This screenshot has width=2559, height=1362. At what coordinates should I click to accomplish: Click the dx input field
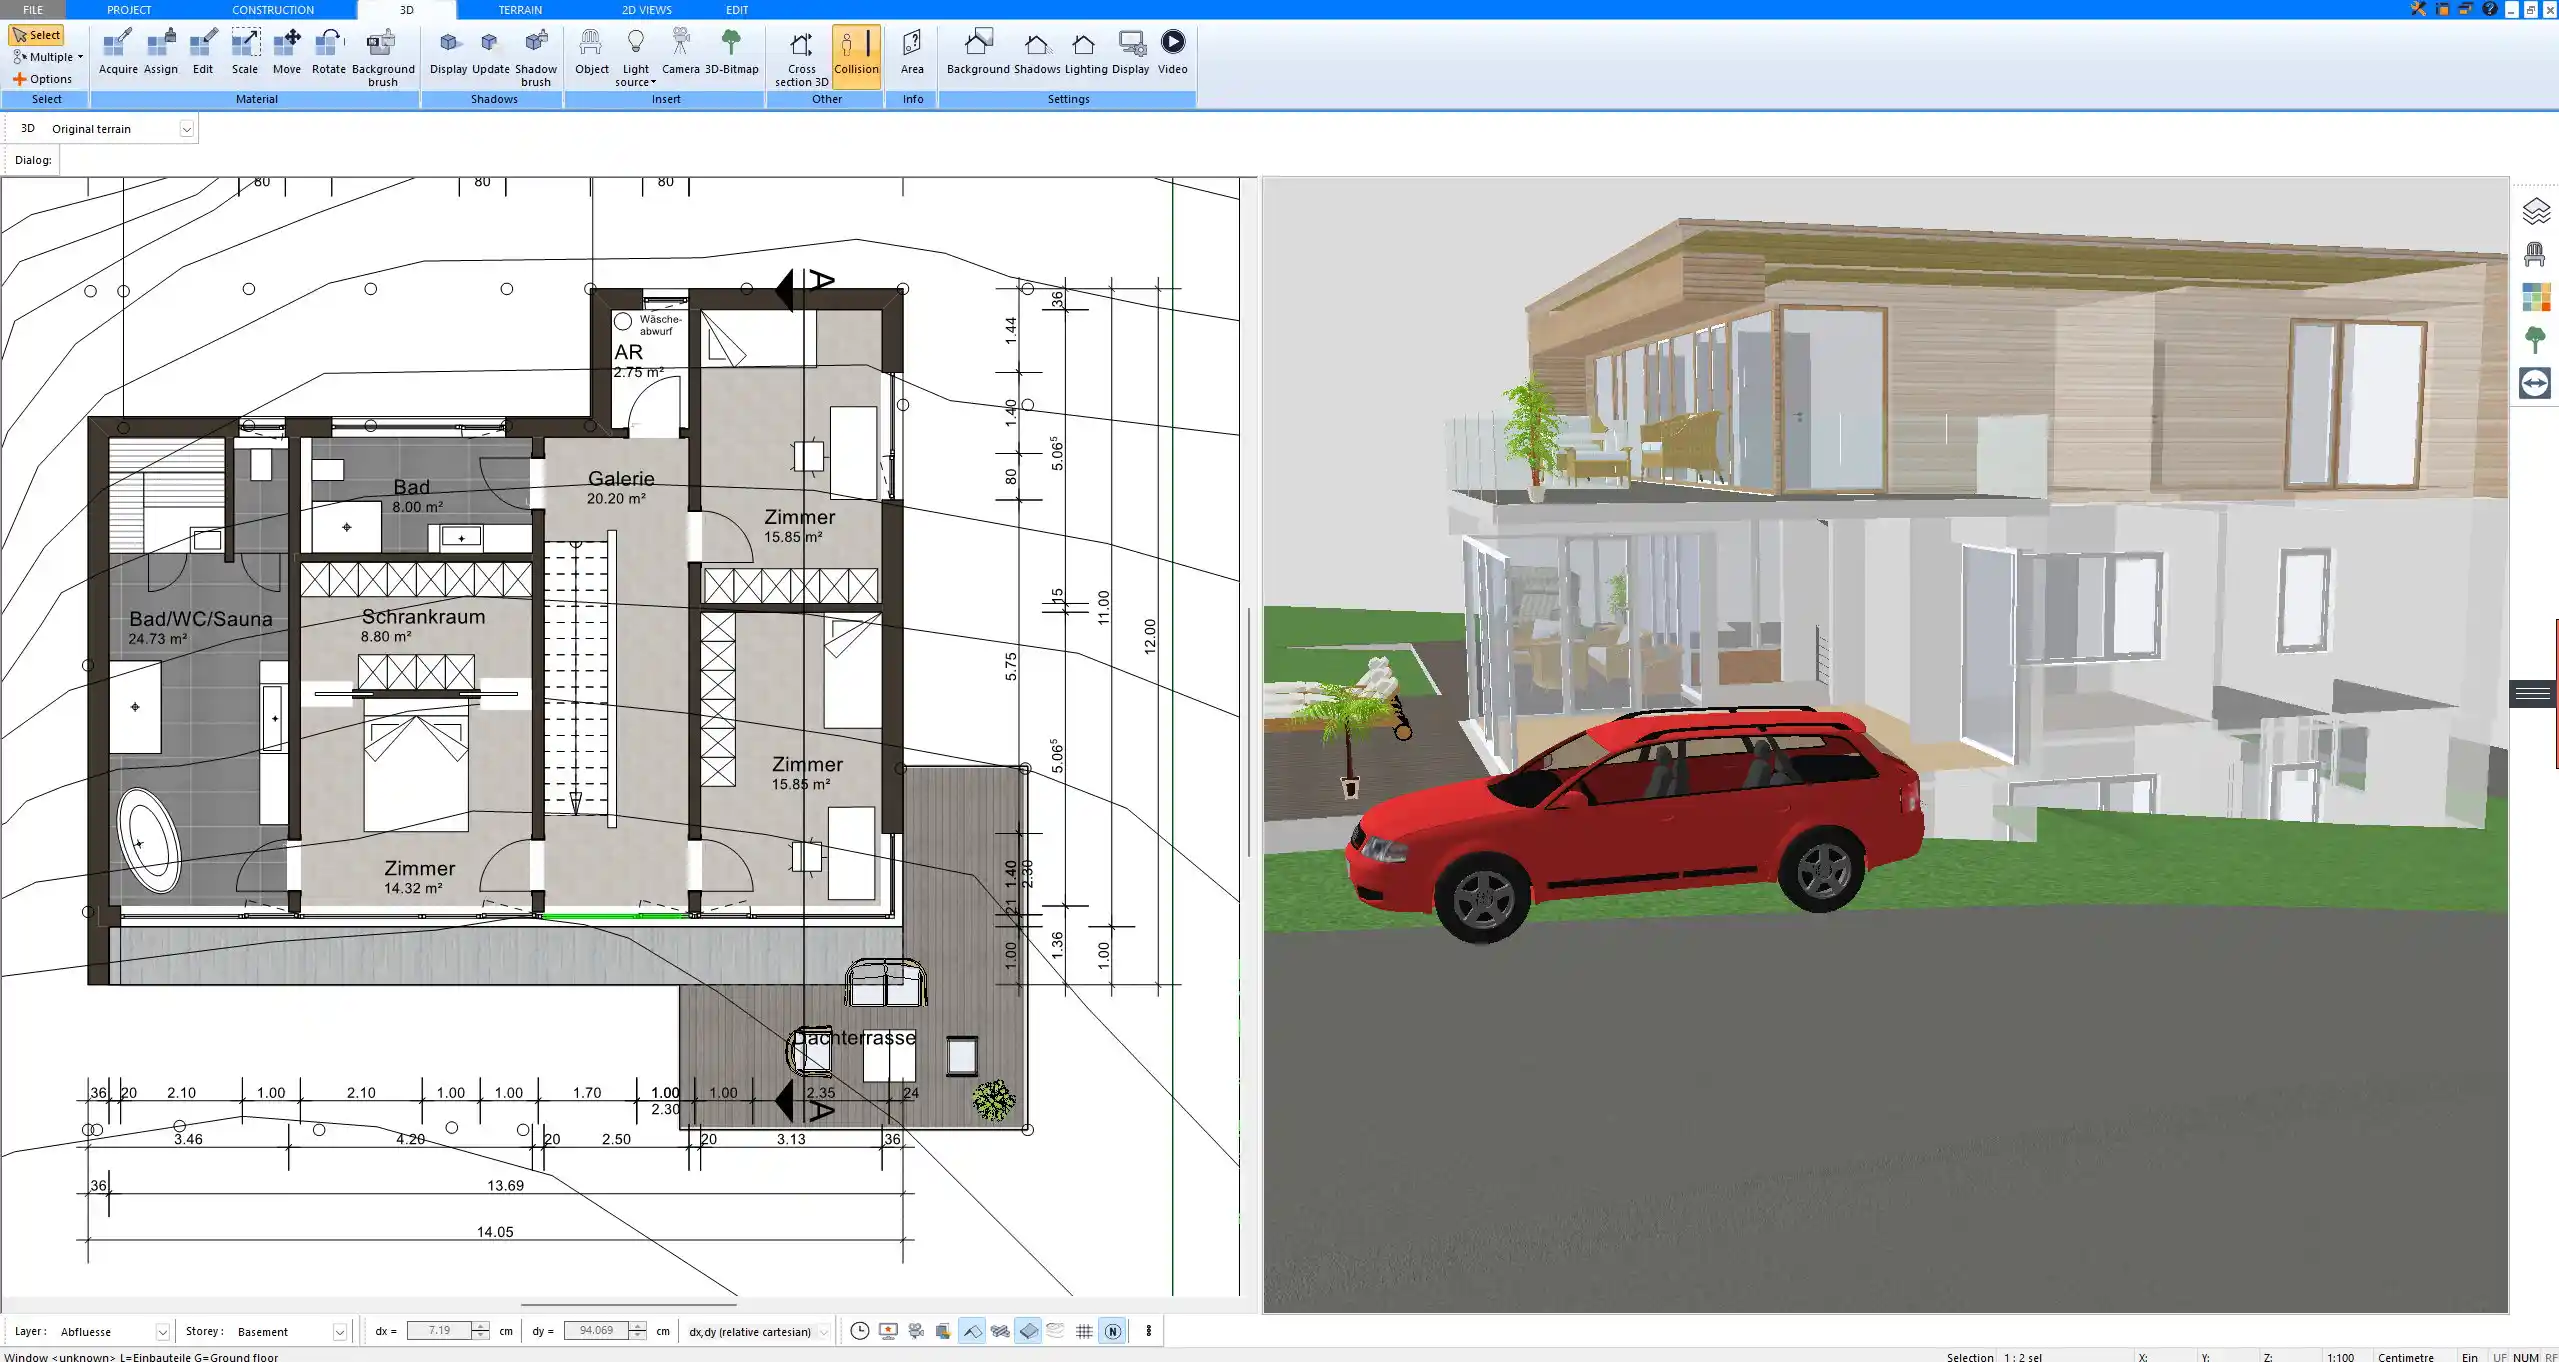[x=440, y=1331]
